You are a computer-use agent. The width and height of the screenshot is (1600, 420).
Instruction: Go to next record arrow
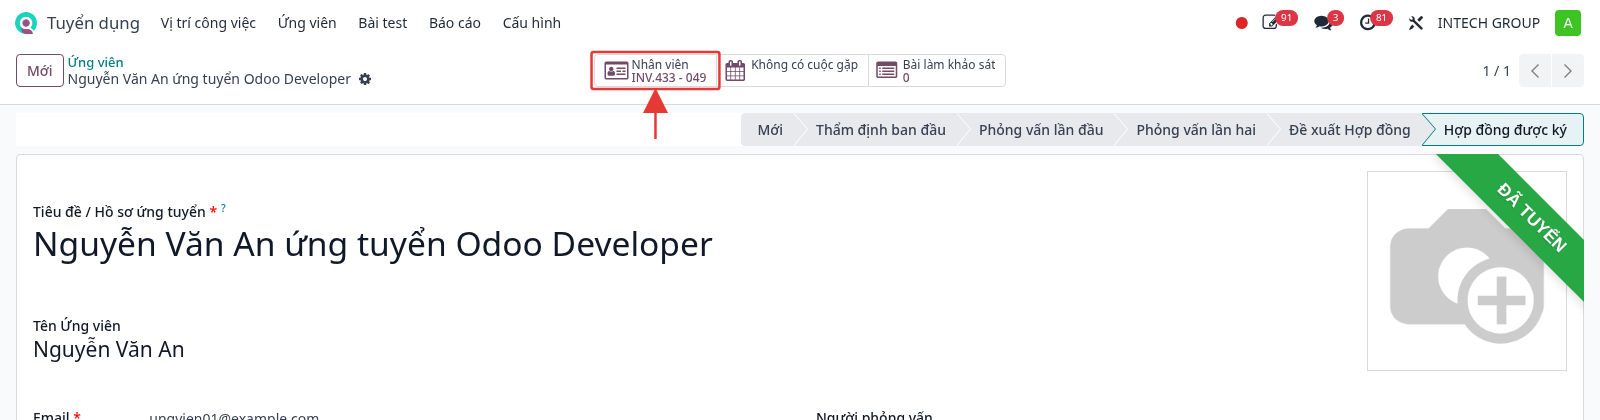tap(1567, 71)
